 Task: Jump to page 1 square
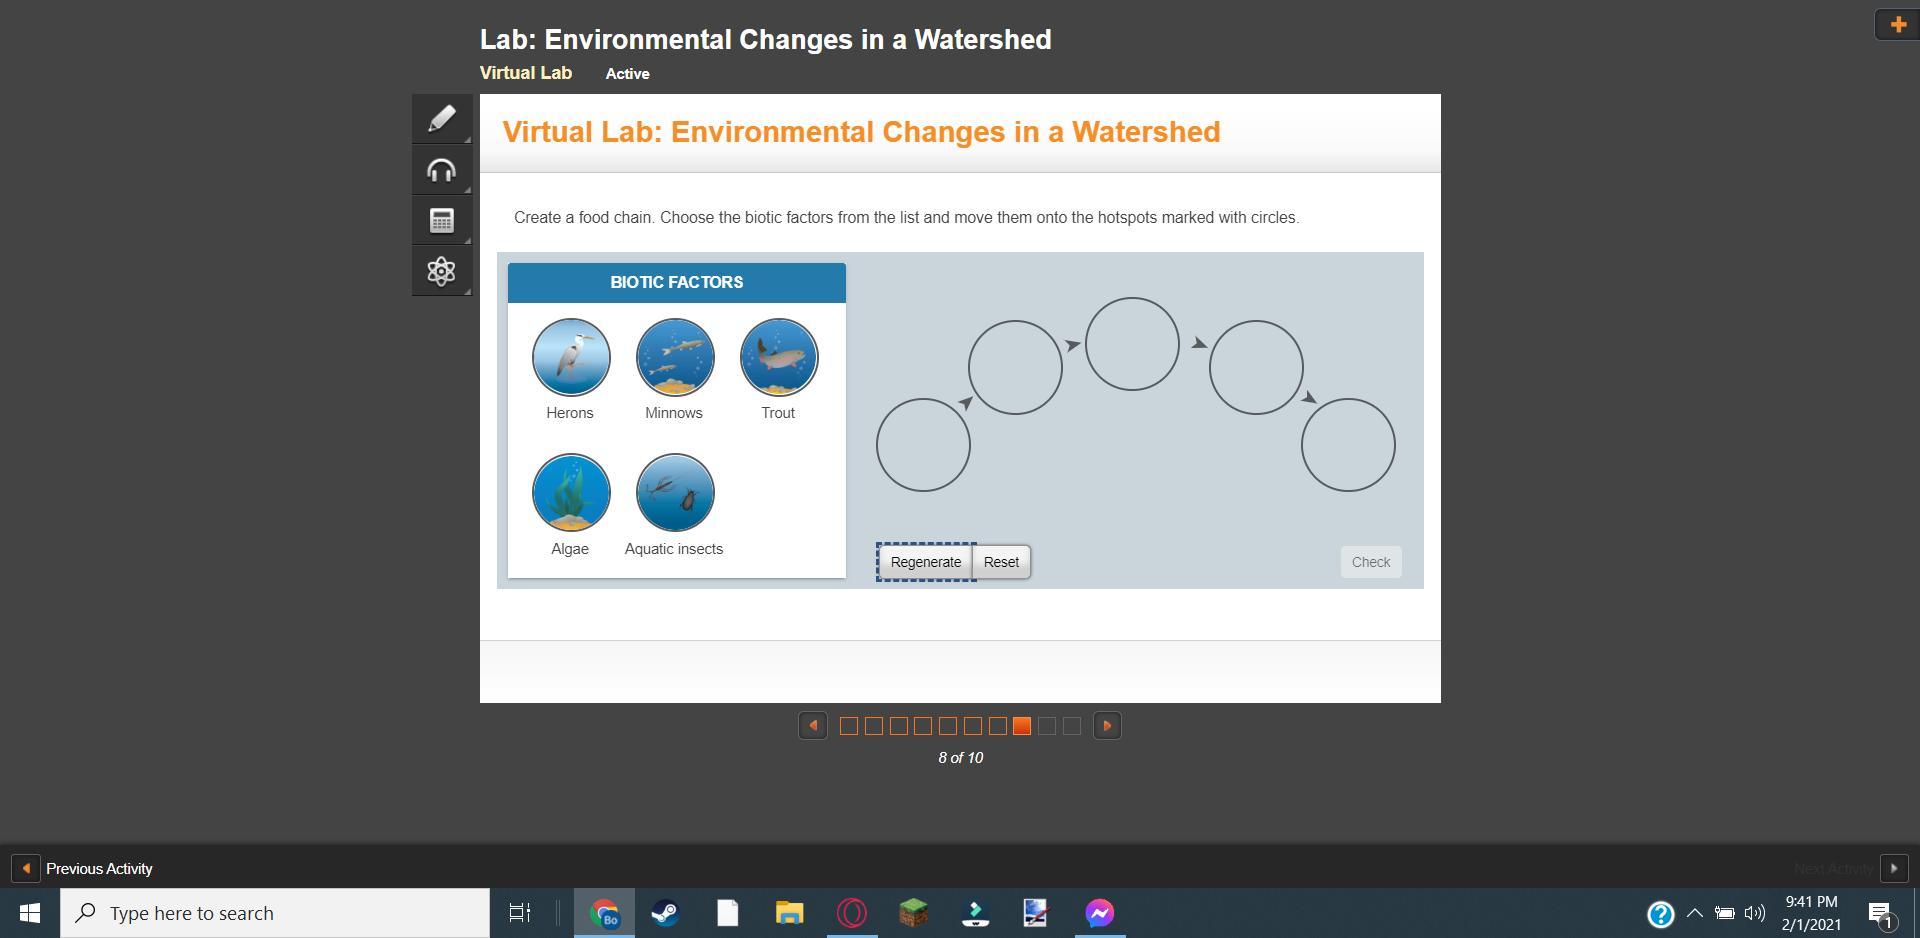pyautogui.click(x=849, y=726)
